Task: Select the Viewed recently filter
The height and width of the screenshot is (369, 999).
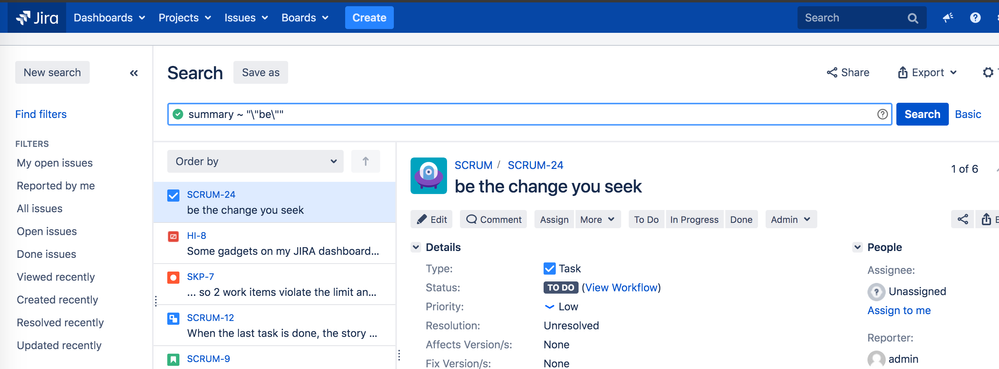Action: tap(56, 277)
